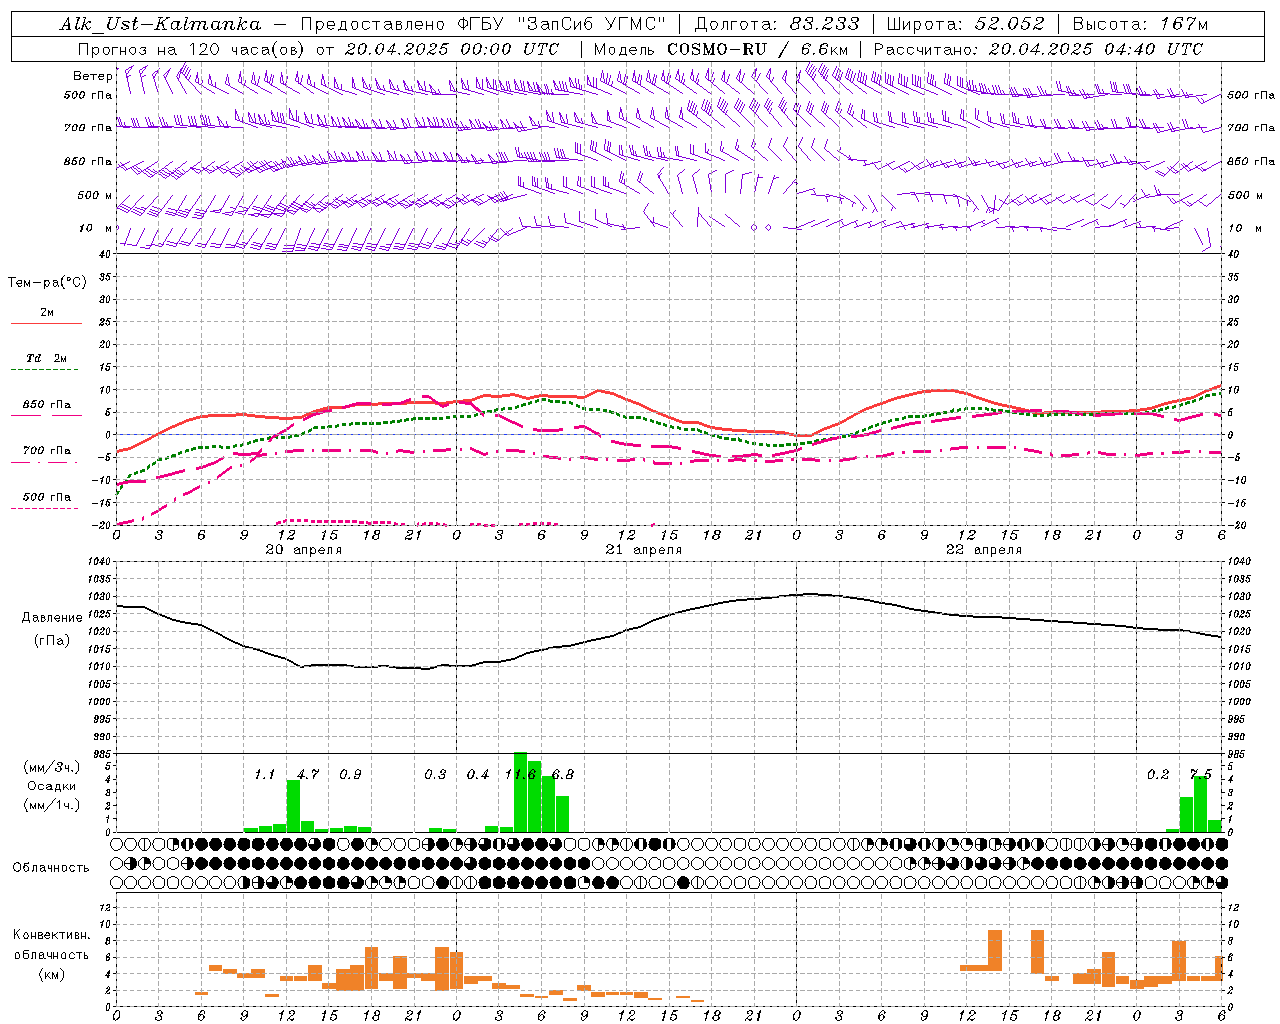This screenshot has height=1024, width=1280.
Task: Click the forecast length text Прогноз на 120 часа(ов)
Action: pos(192,49)
